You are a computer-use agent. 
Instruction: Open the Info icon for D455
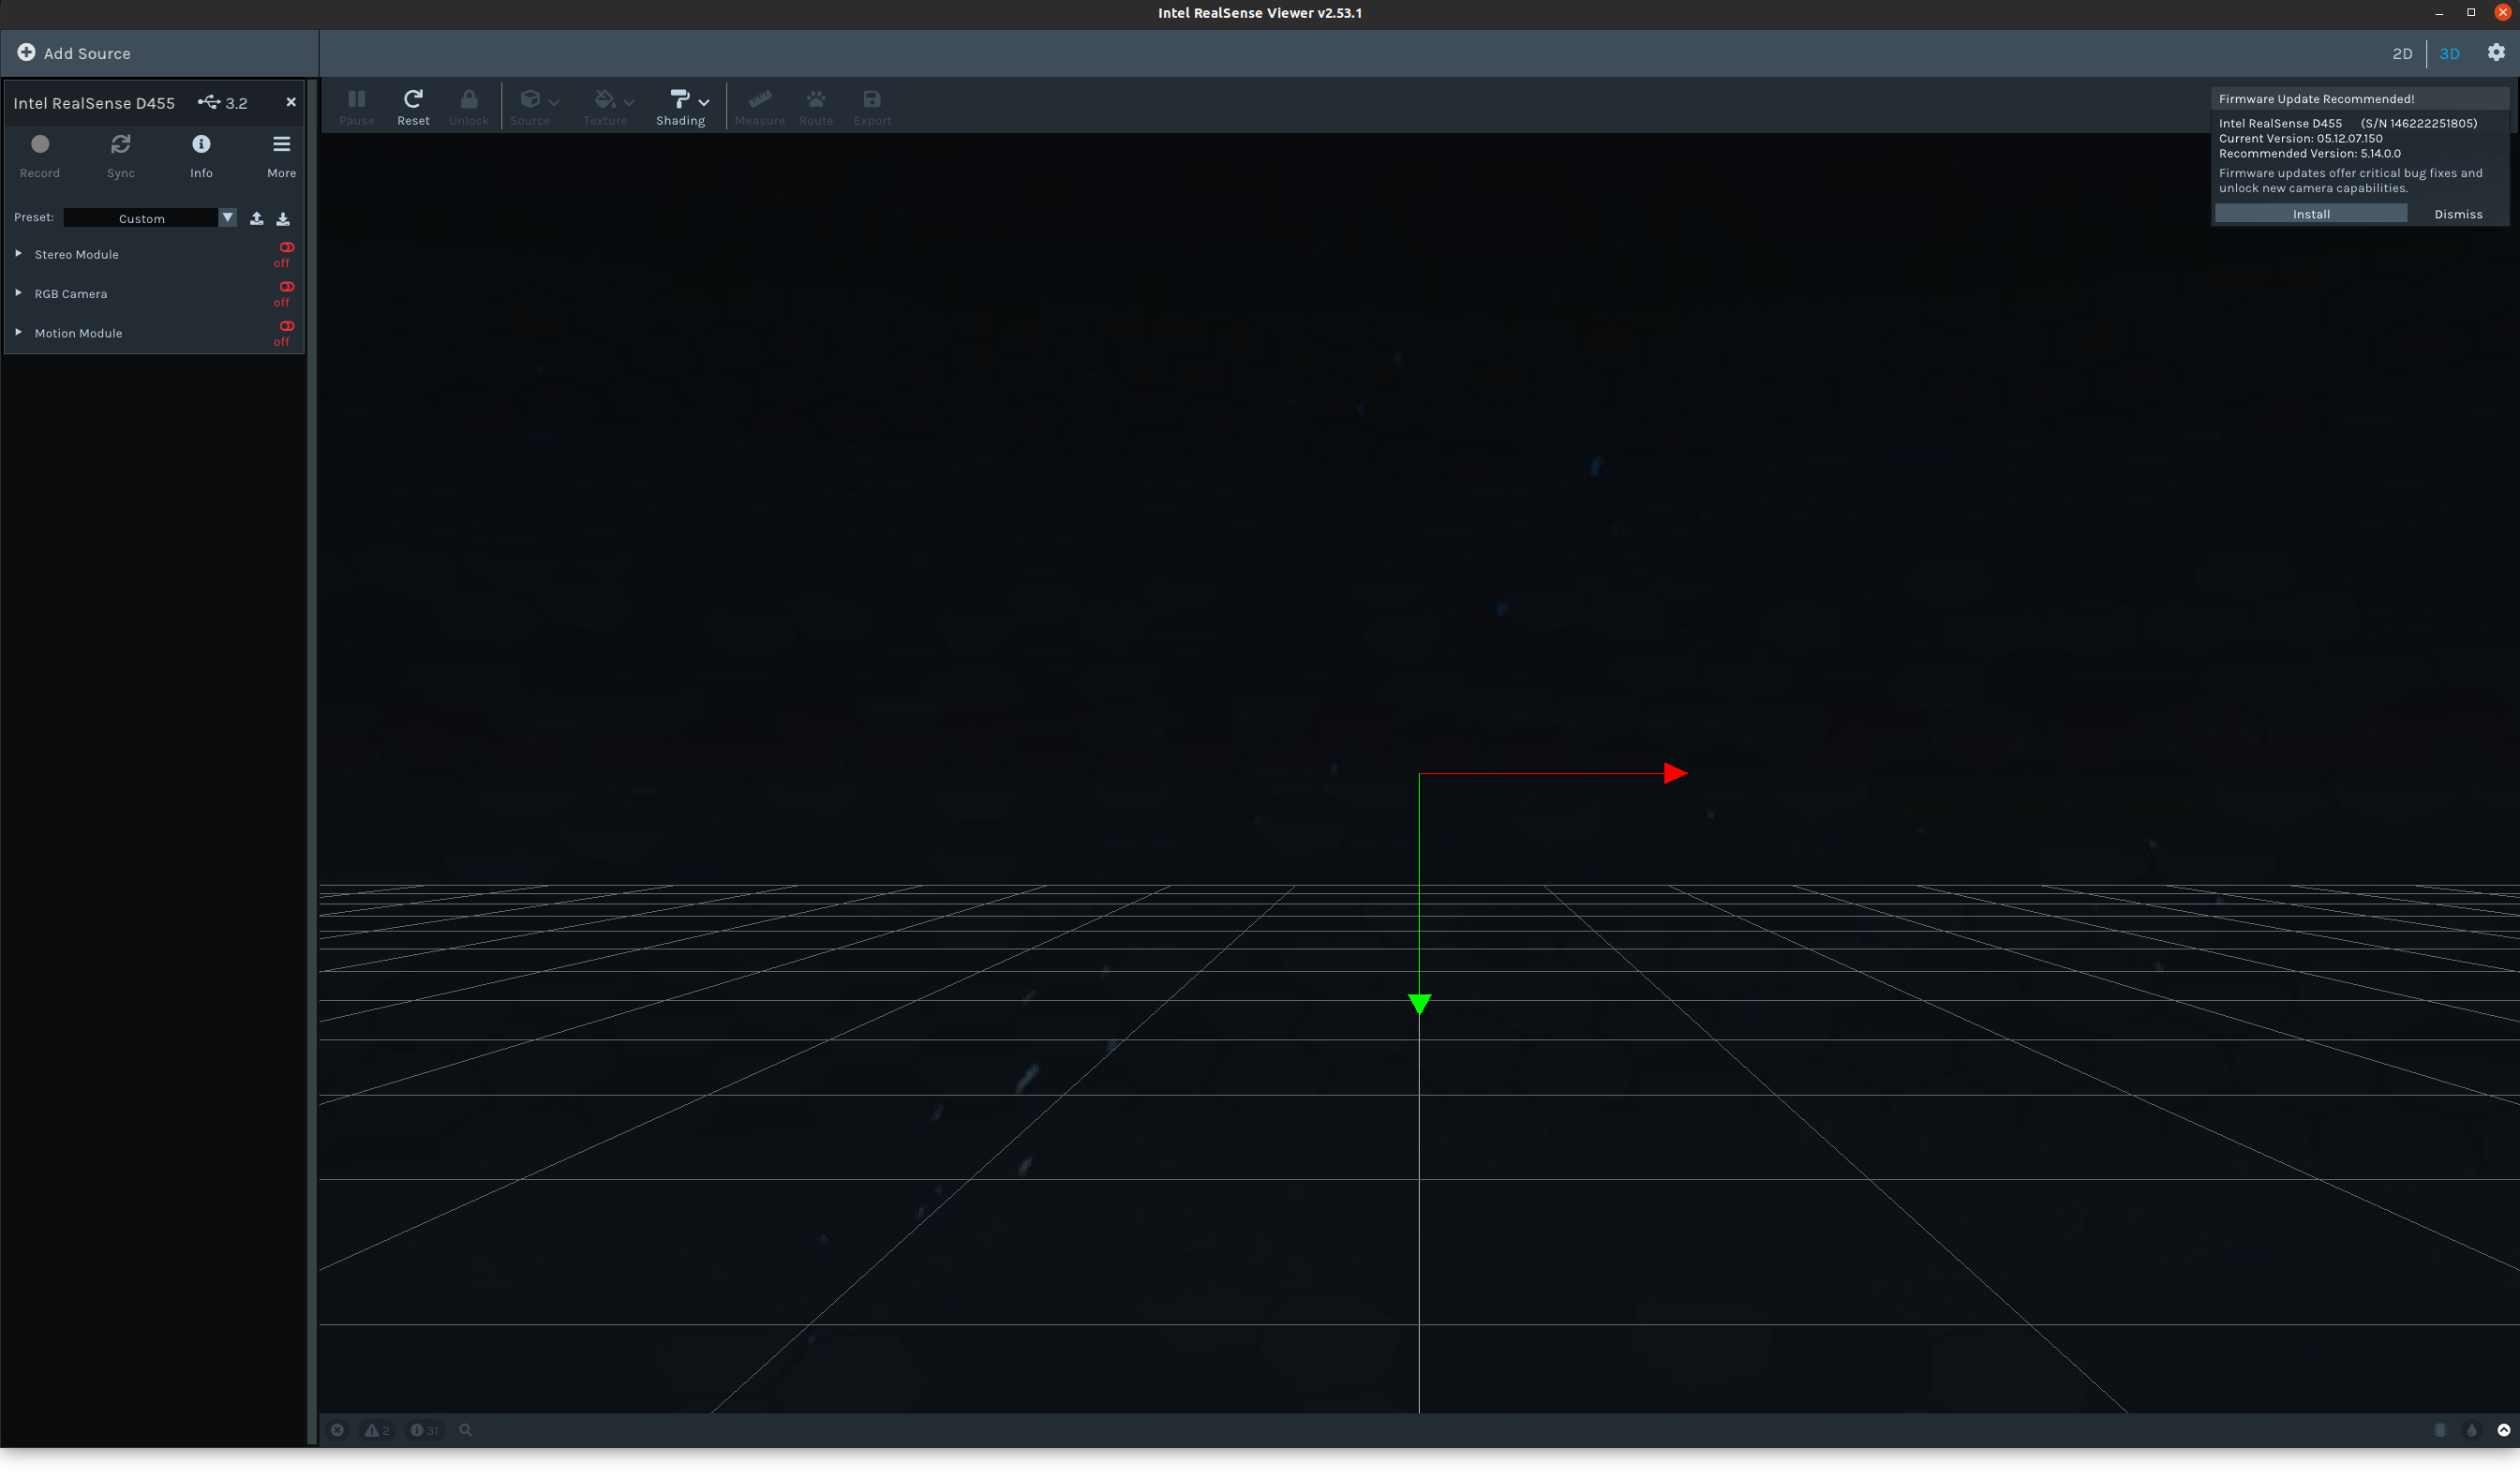pos(201,145)
